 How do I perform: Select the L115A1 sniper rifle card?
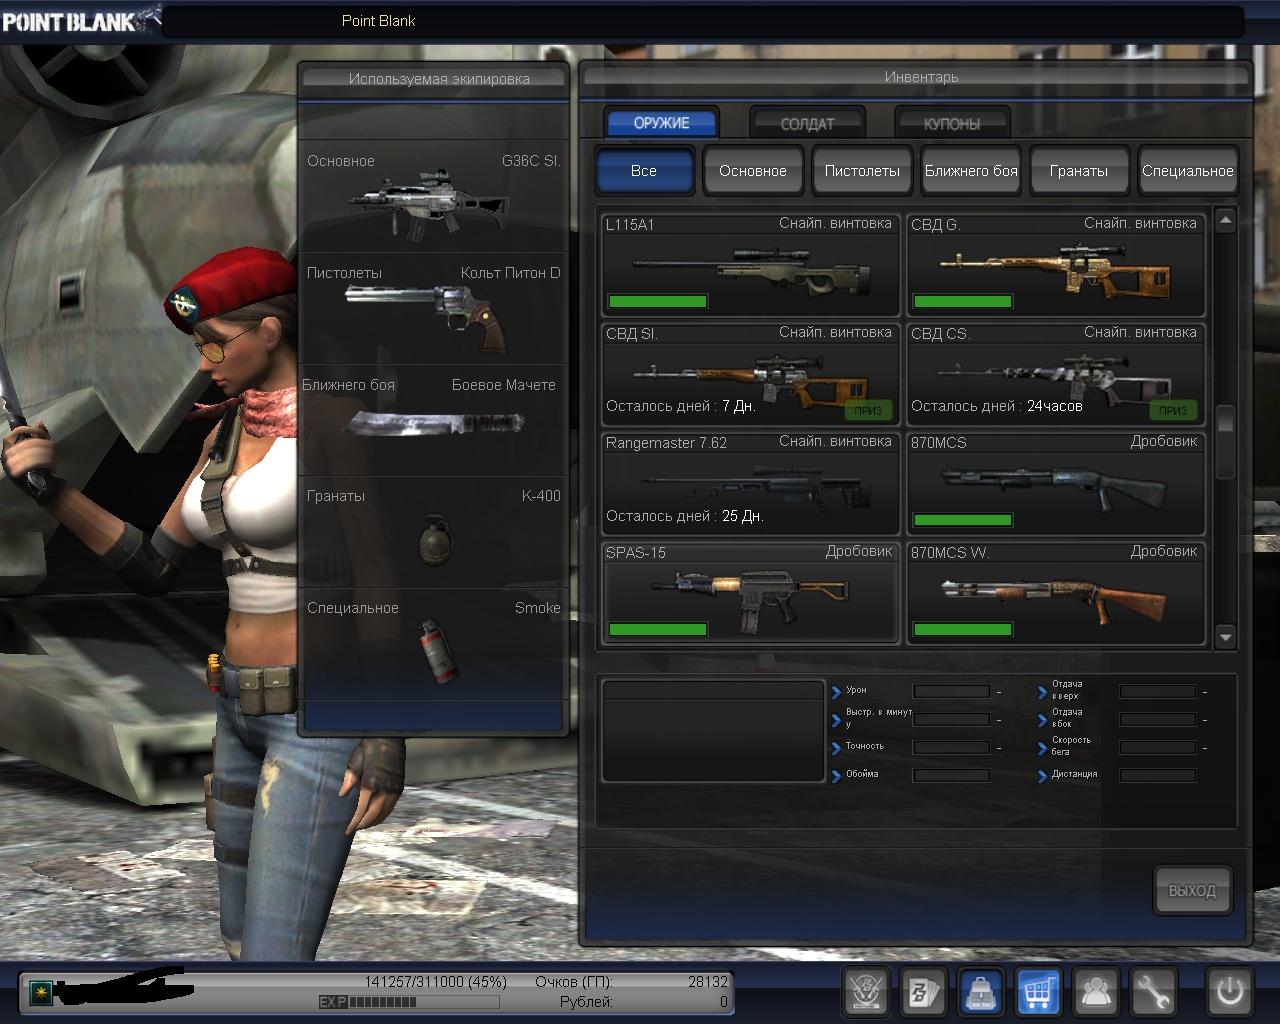click(x=750, y=265)
